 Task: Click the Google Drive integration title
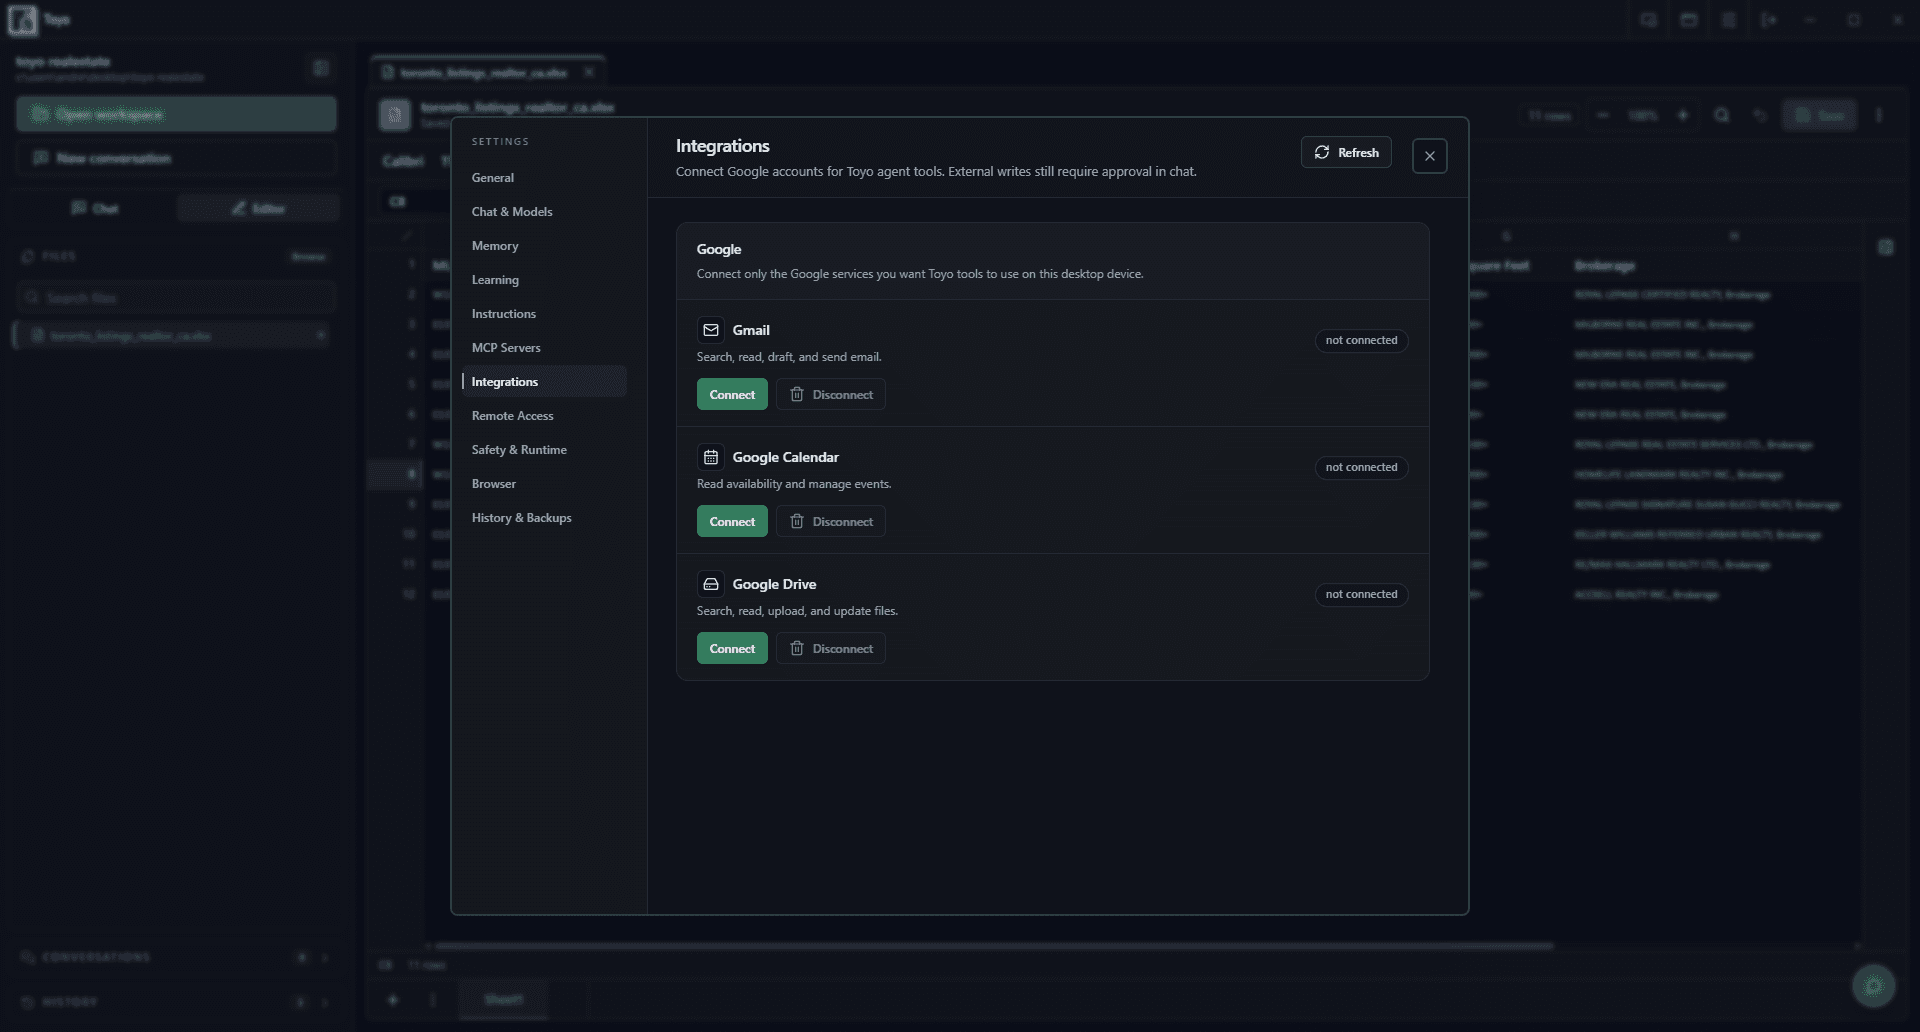tap(774, 584)
